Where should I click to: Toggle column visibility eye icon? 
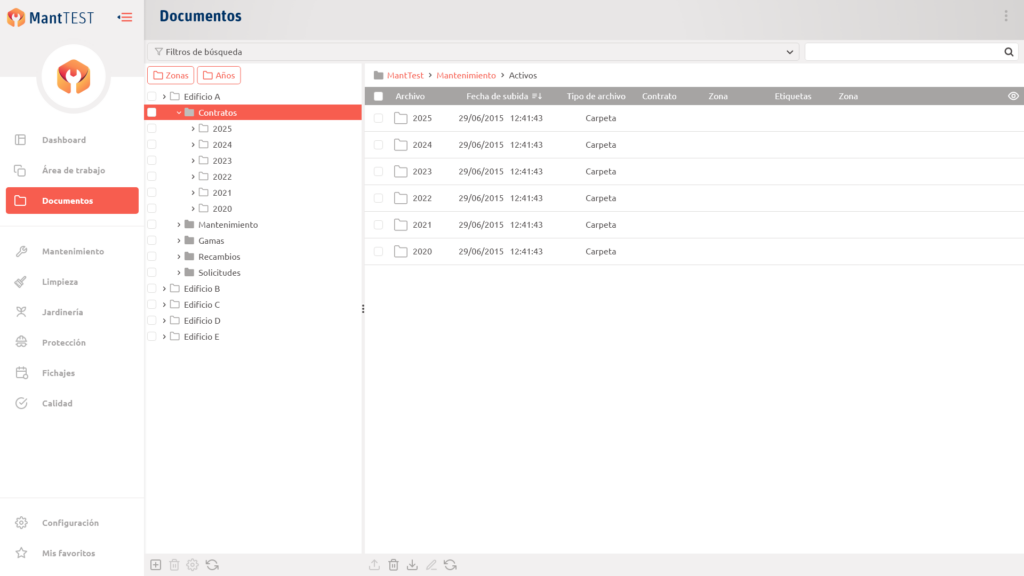pyautogui.click(x=1013, y=96)
